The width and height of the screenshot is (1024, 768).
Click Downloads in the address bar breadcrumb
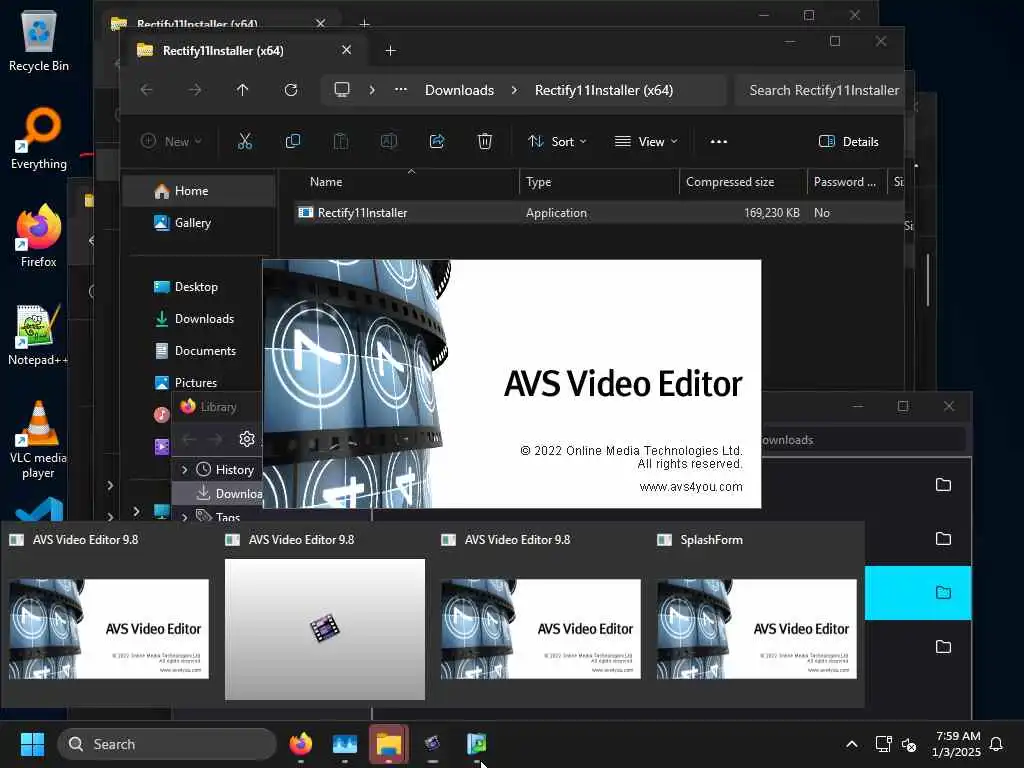[x=459, y=90]
